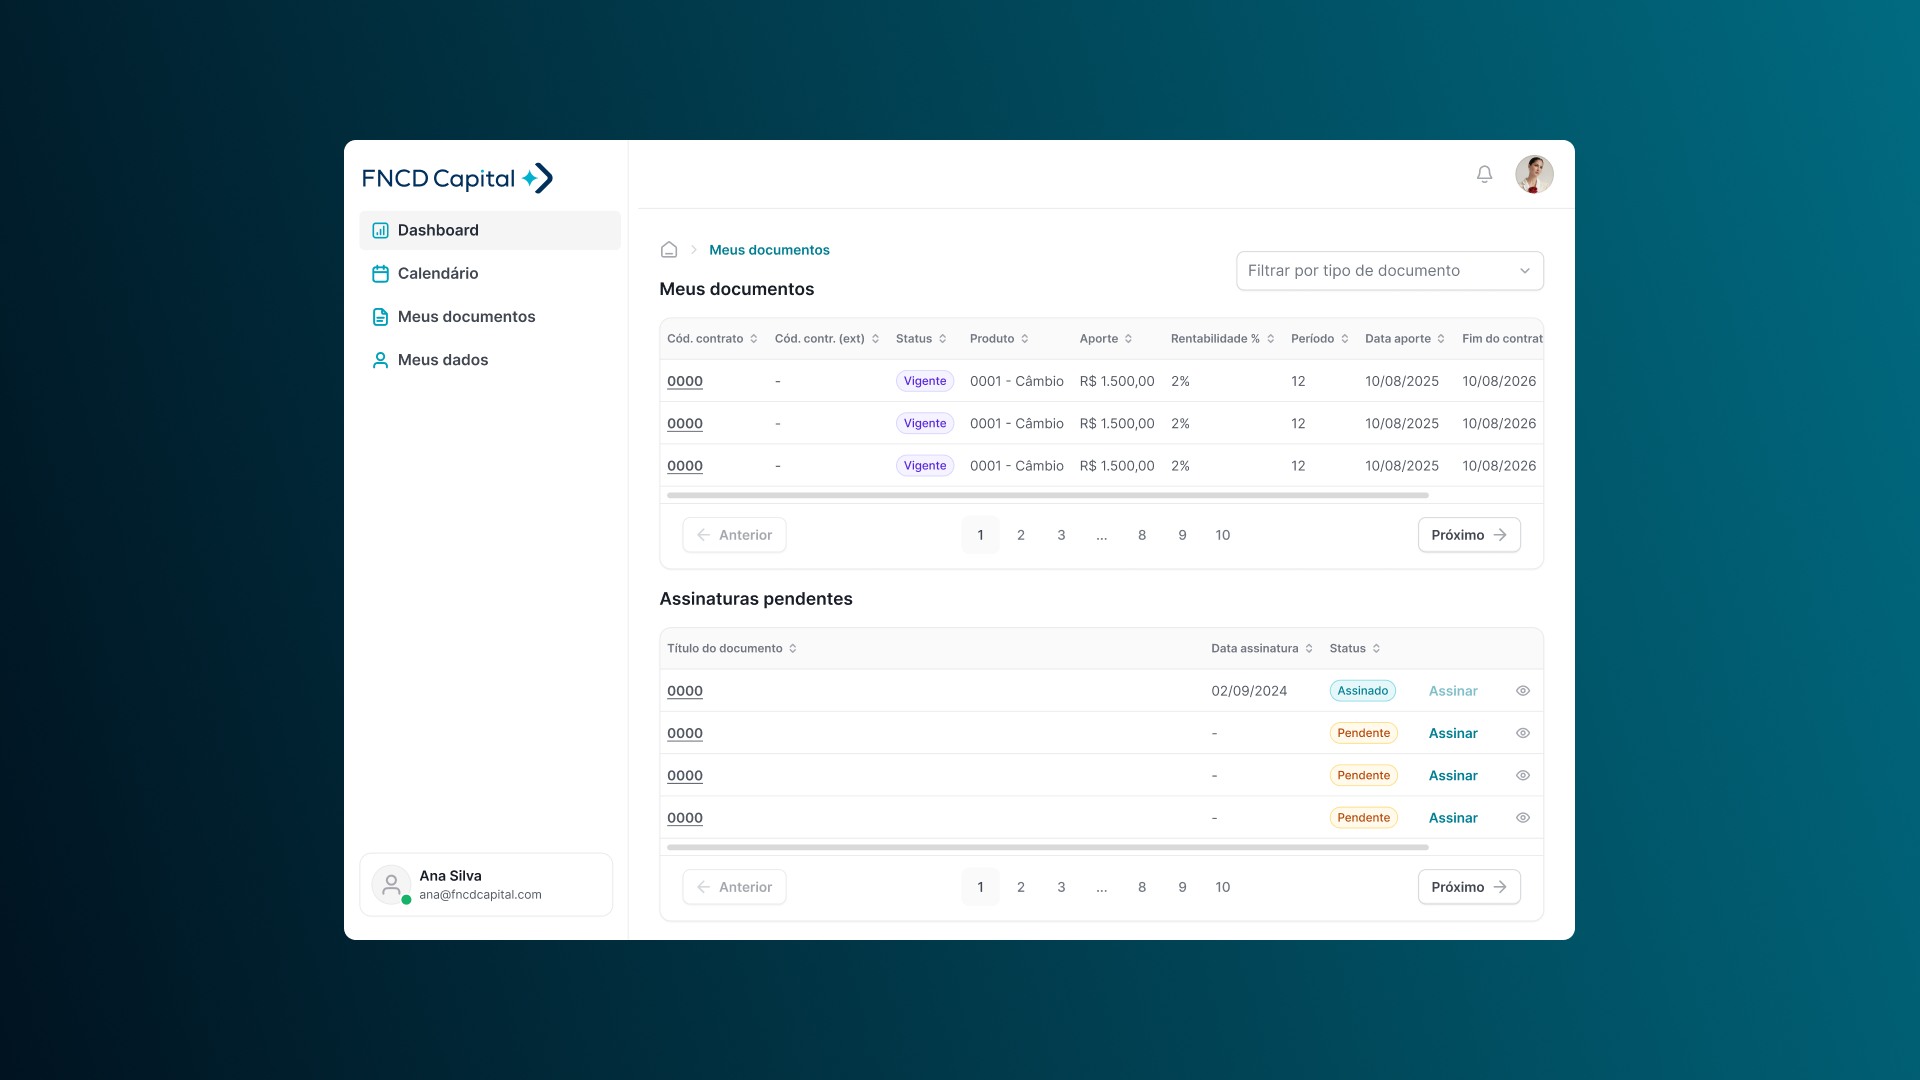The height and width of the screenshot is (1080, 1920).
Task: Go to page 9 in Assinaturas pendentes
Action: [1182, 887]
